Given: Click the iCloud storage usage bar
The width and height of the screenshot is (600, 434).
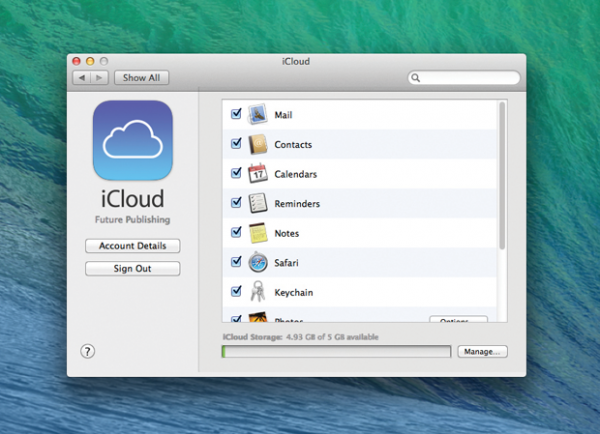Looking at the screenshot, I should (x=336, y=351).
